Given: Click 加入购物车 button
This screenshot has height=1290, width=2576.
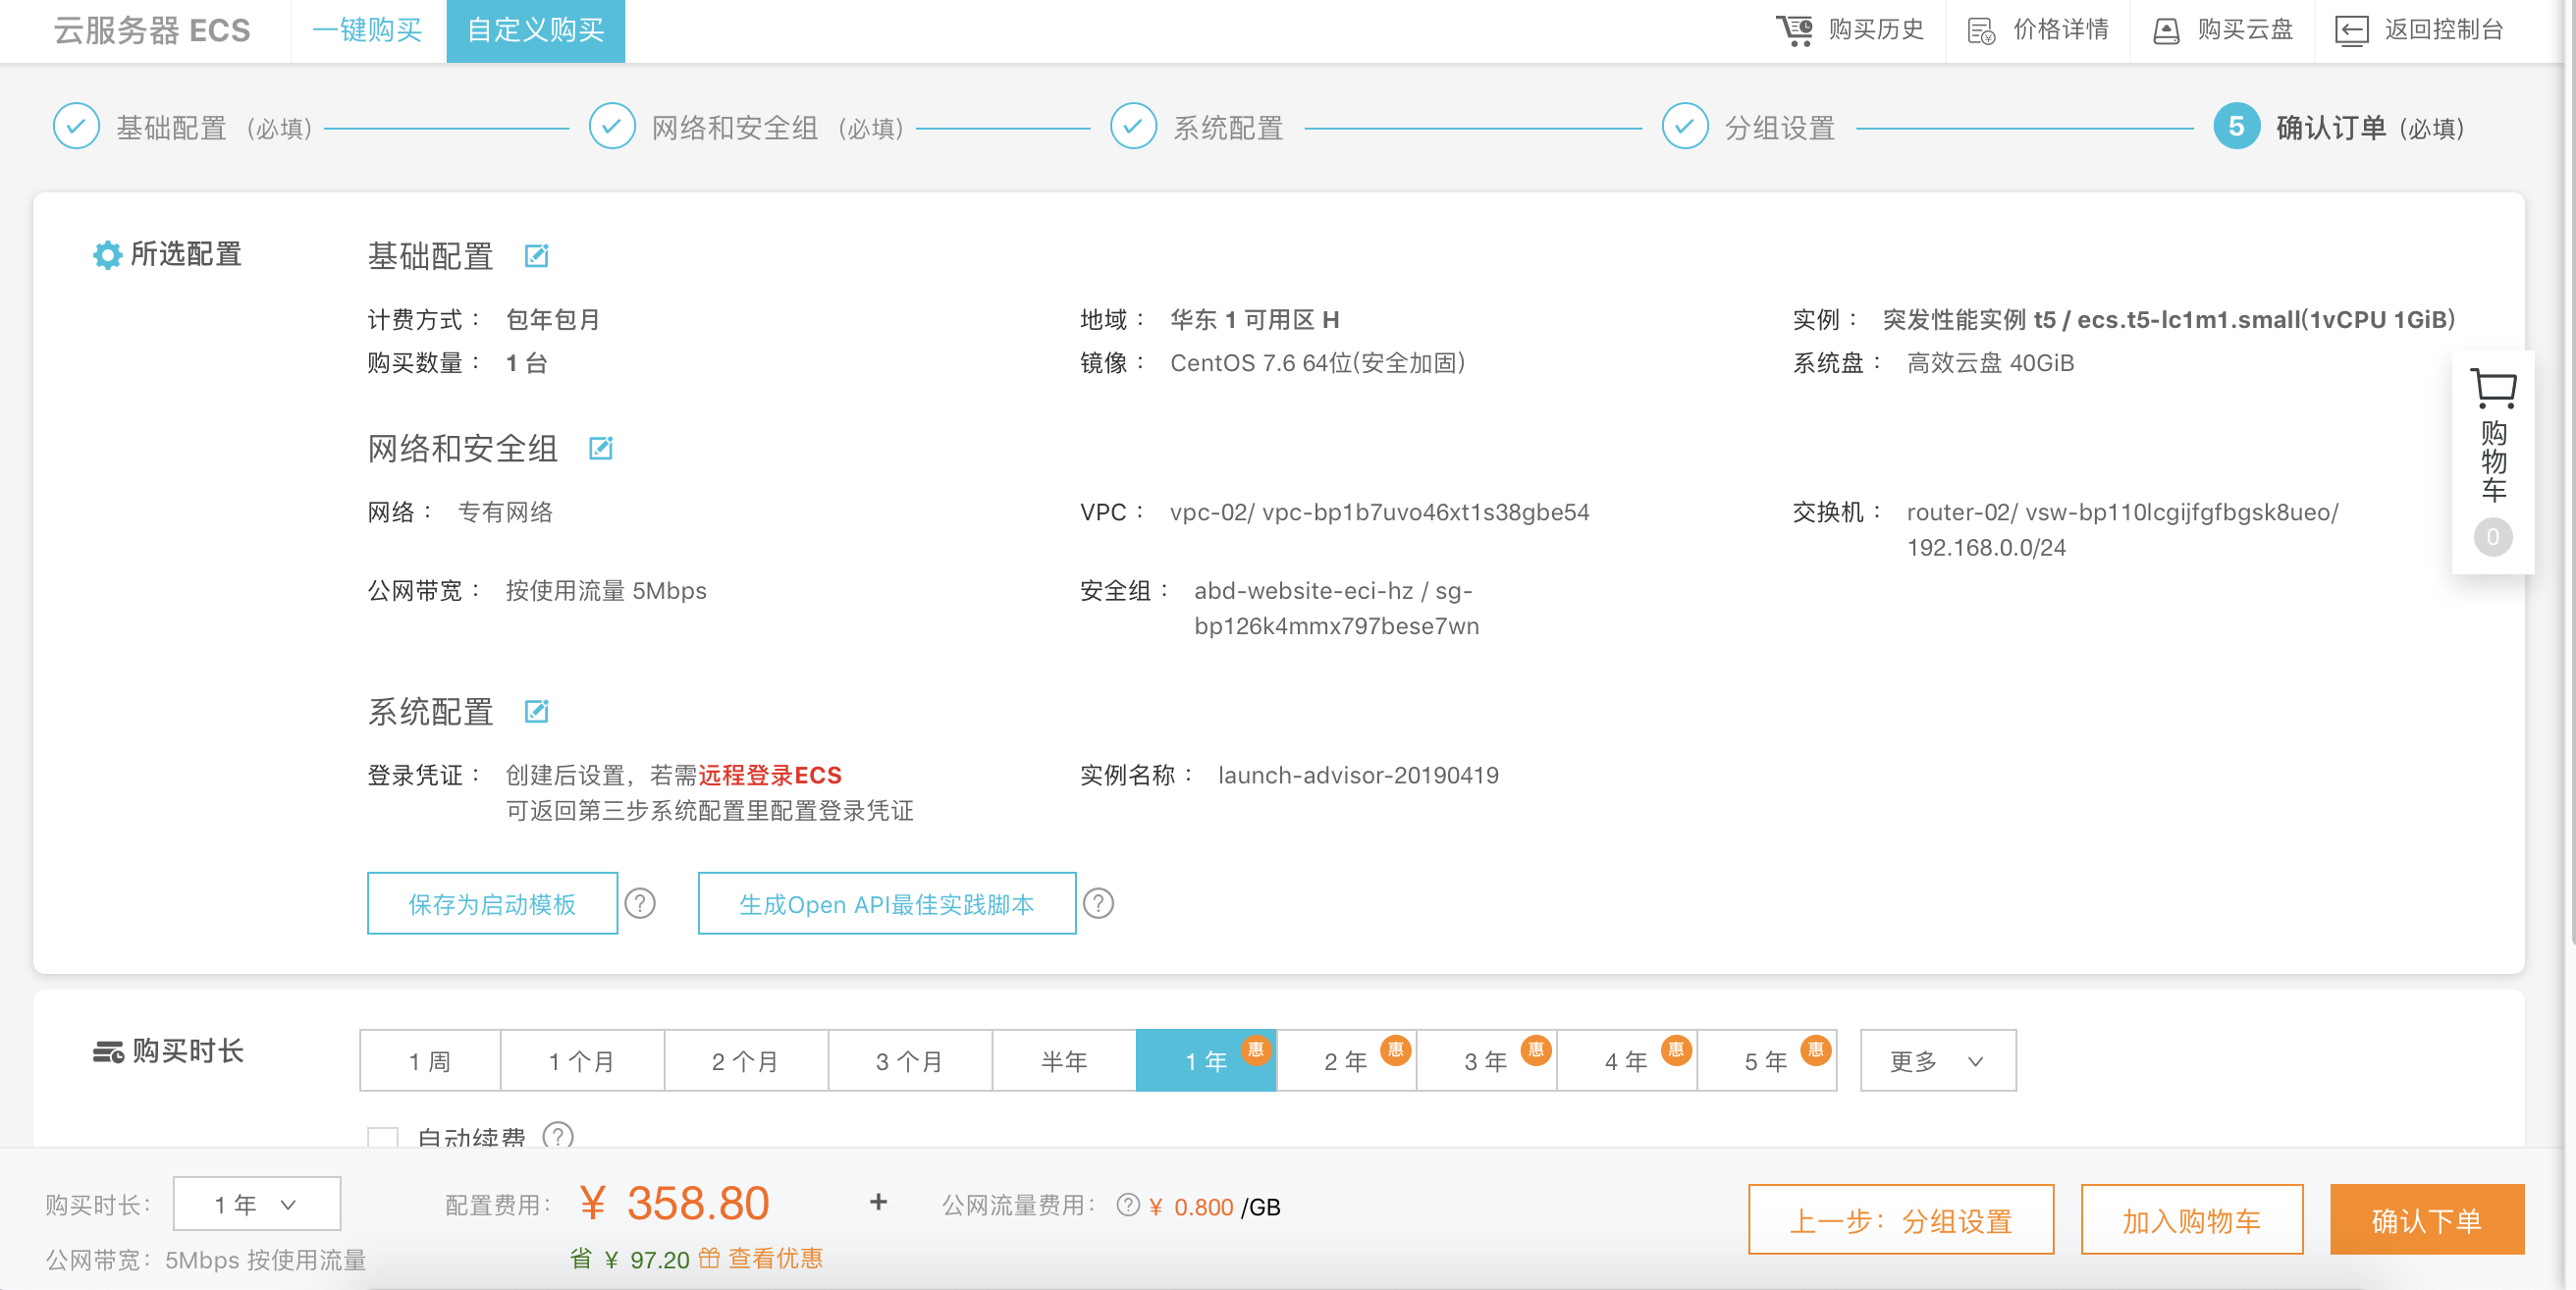Looking at the screenshot, I should pyautogui.click(x=2192, y=1220).
